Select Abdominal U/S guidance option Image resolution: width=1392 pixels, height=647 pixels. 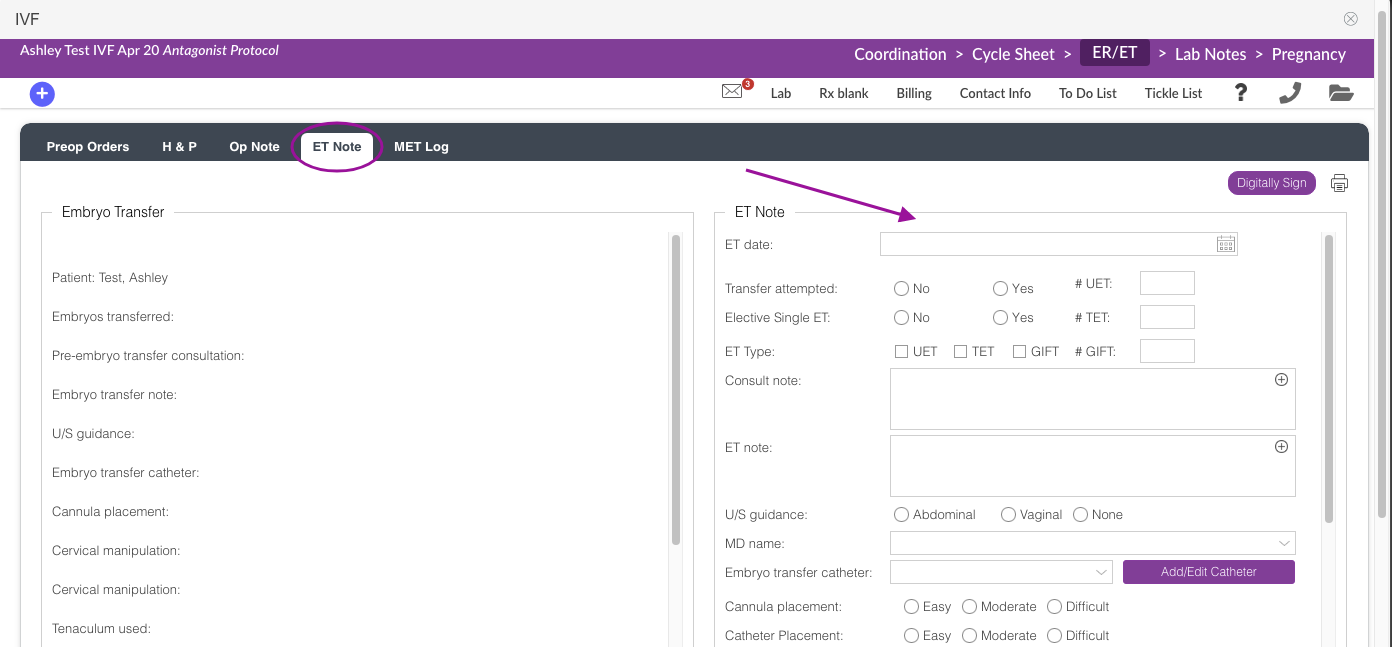[x=902, y=515]
